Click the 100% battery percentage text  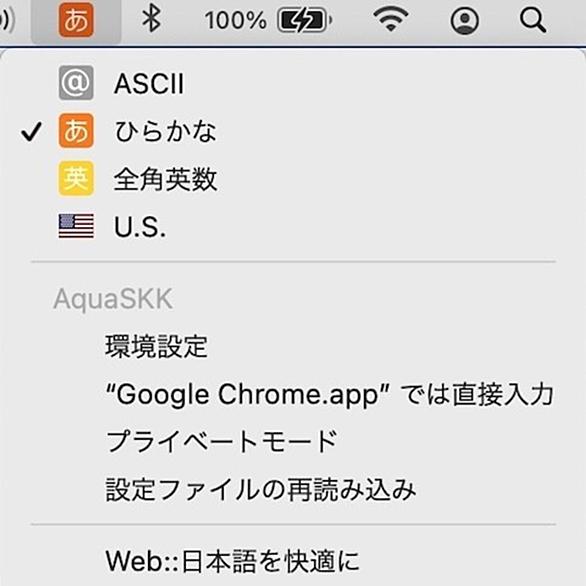(236, 20)
